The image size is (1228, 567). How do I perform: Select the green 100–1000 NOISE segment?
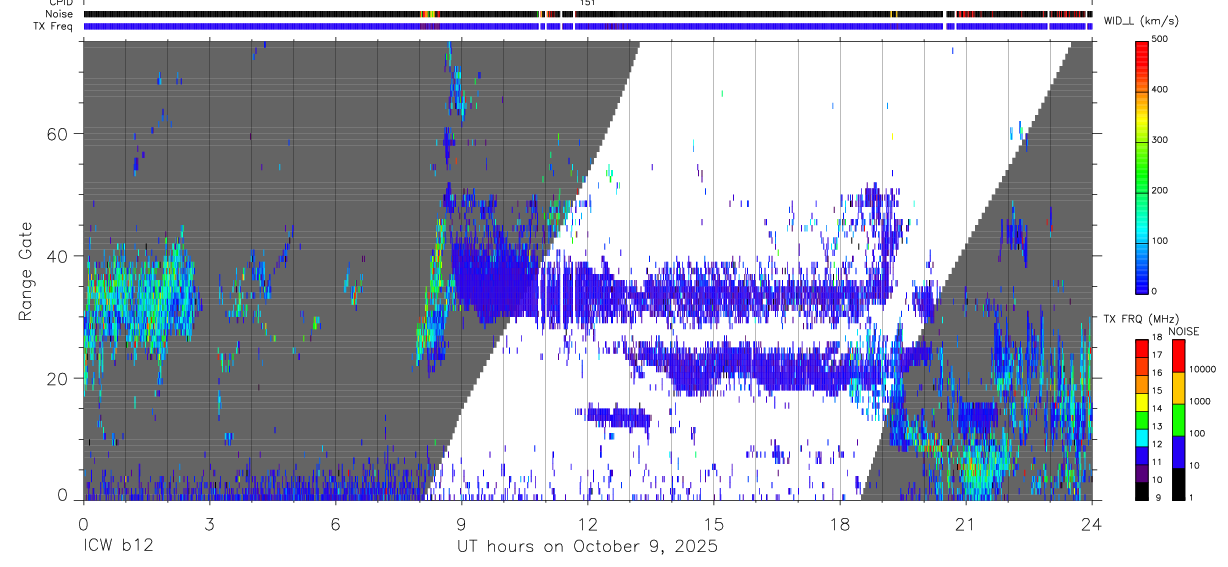click(x=1178, y=419)
